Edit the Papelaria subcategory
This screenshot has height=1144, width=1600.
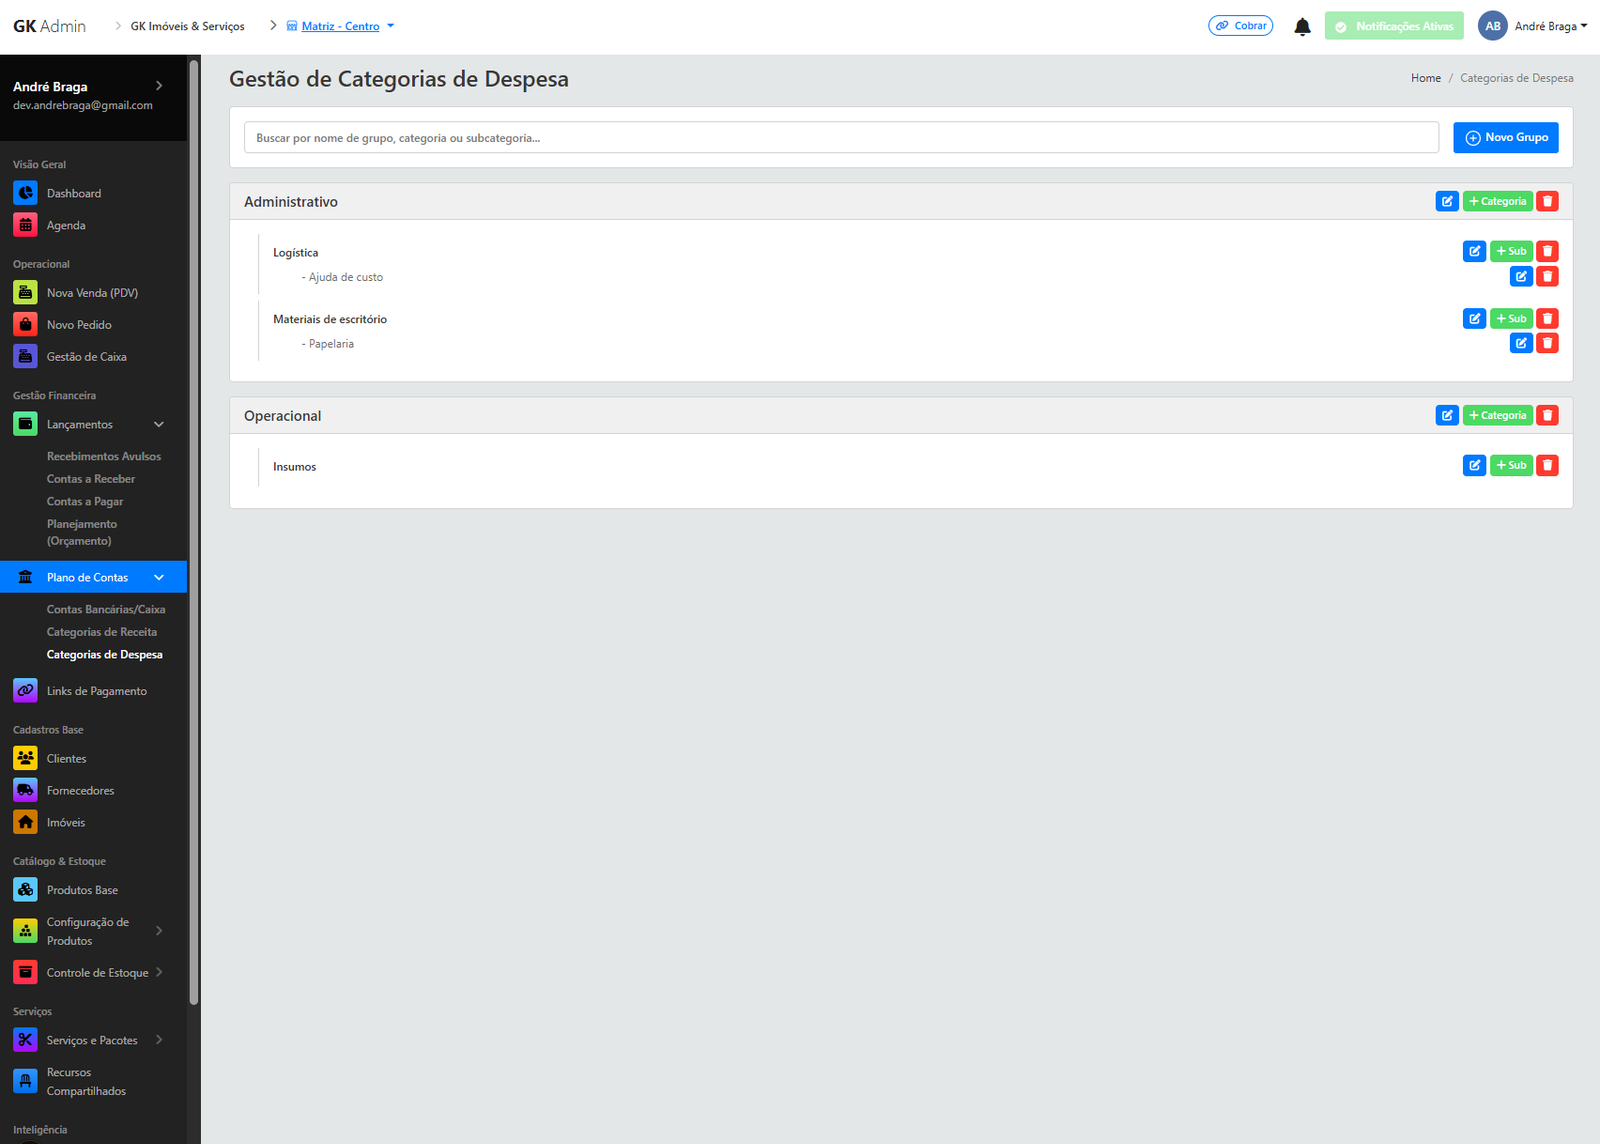1521,343
